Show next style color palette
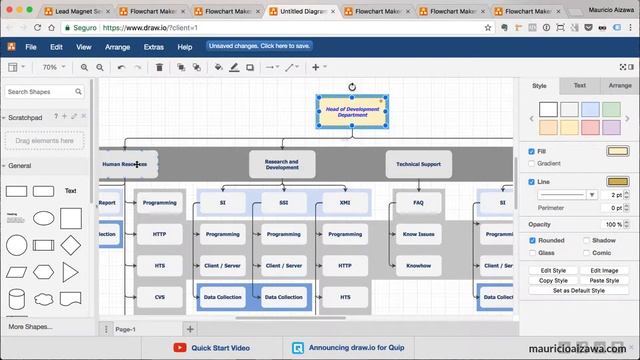640x360 pixels. click(x=627, y=119)
